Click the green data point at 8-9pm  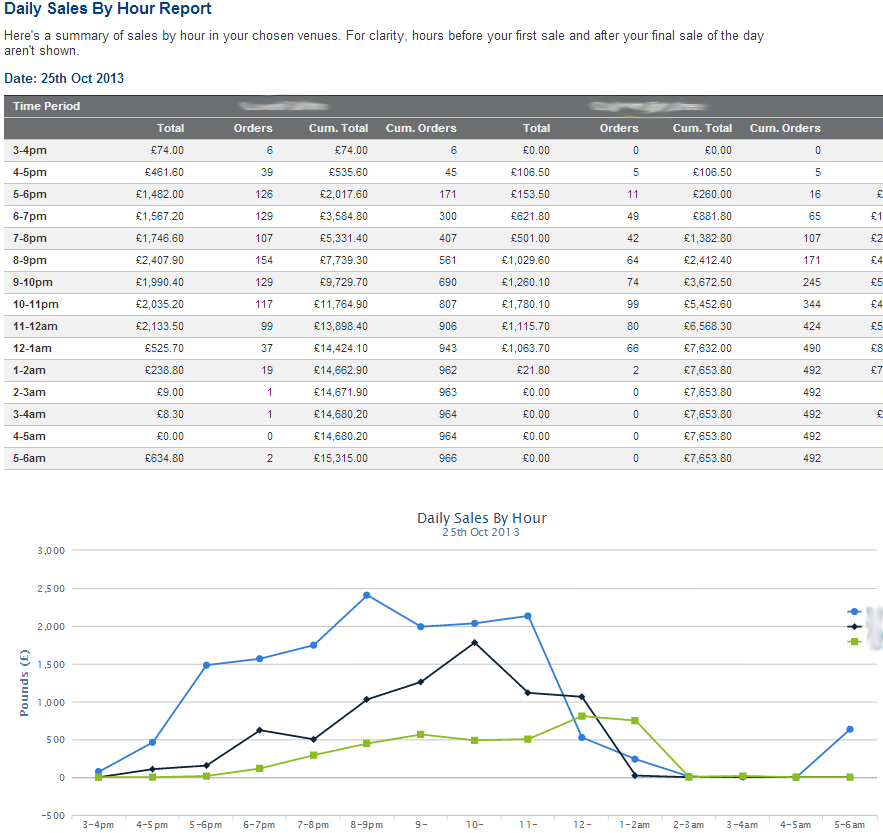368,743
